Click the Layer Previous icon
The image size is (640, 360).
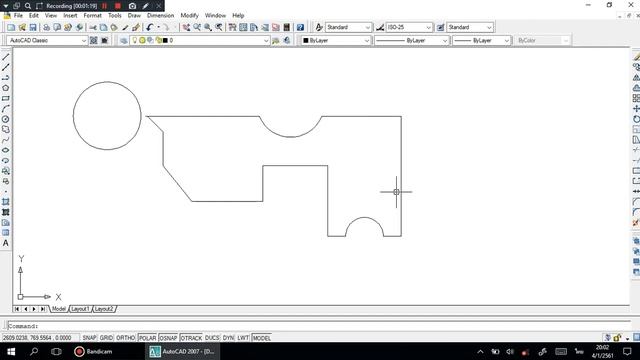pos(287,40)
